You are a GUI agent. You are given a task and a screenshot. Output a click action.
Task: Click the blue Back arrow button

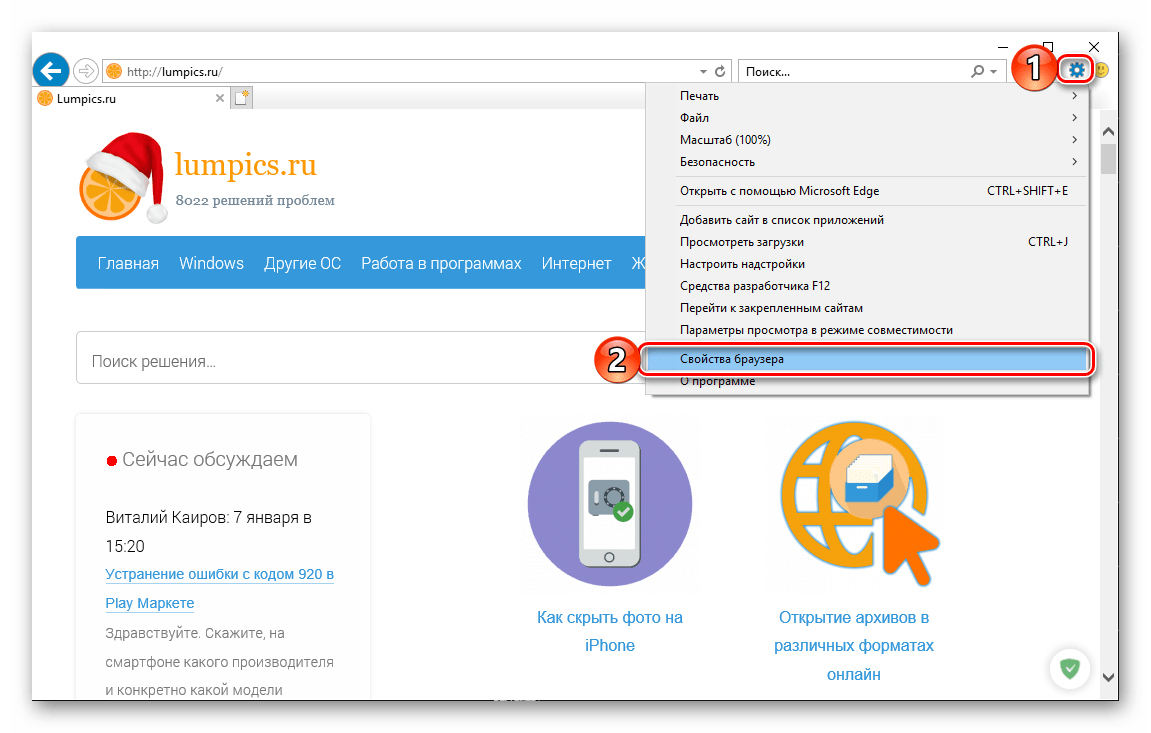click(x=51, y=71)
